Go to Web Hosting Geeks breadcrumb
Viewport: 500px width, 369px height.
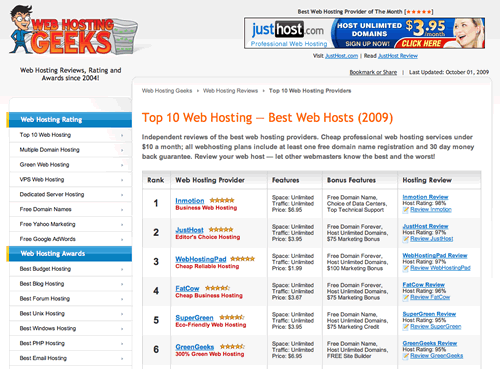pos(167,91)
